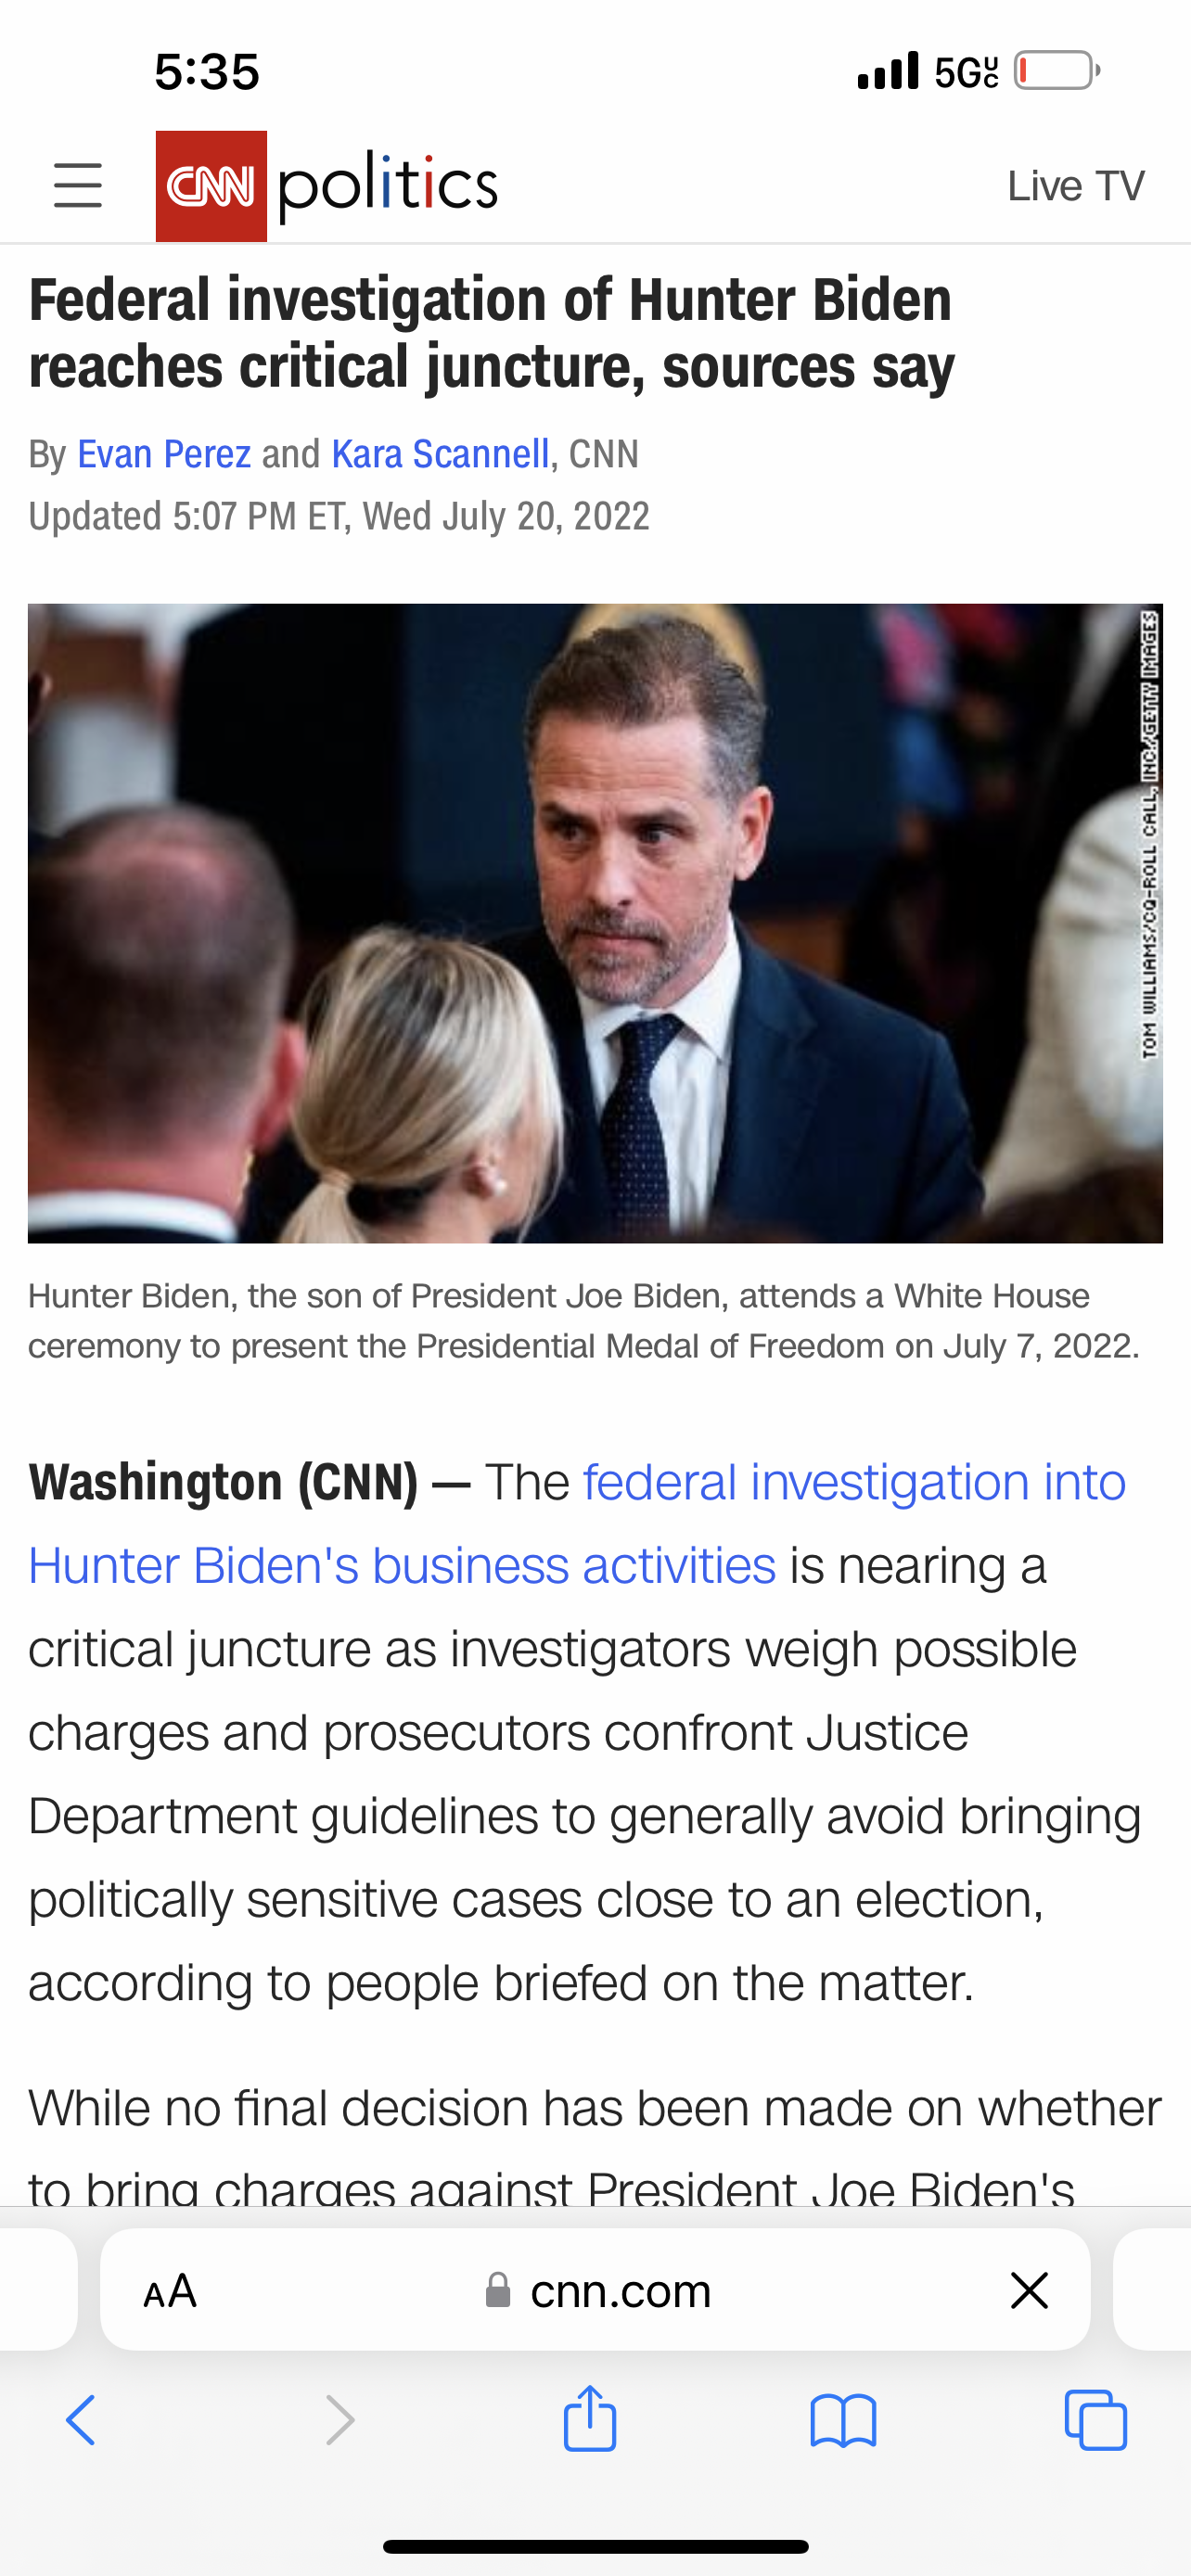Open author Kara Scannell's profile
1191x2576 pixels.
[440, 454]
